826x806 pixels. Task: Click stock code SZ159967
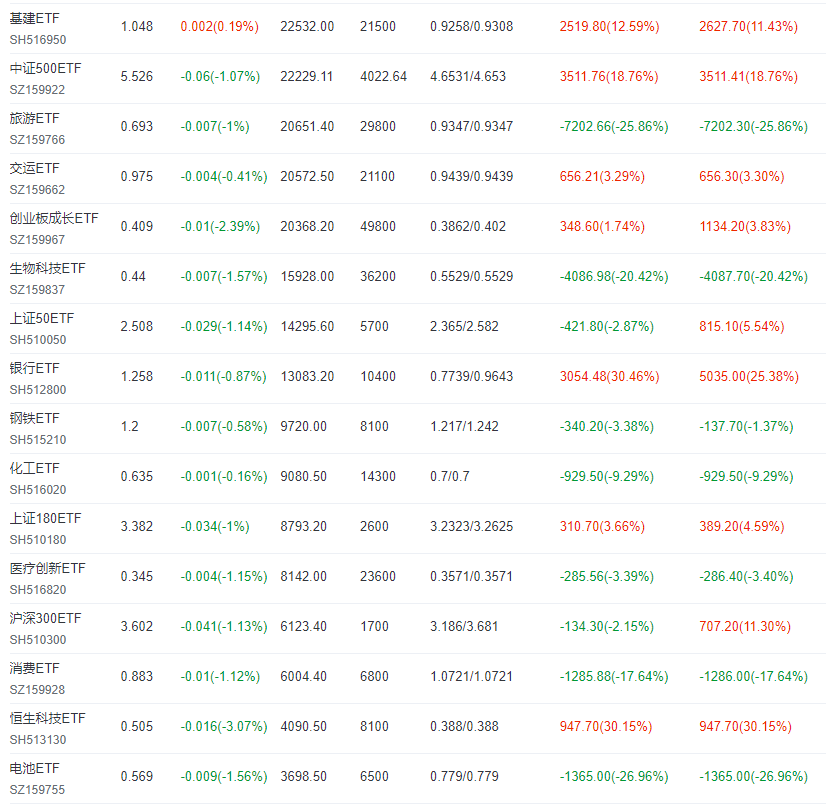pos(37,240)
